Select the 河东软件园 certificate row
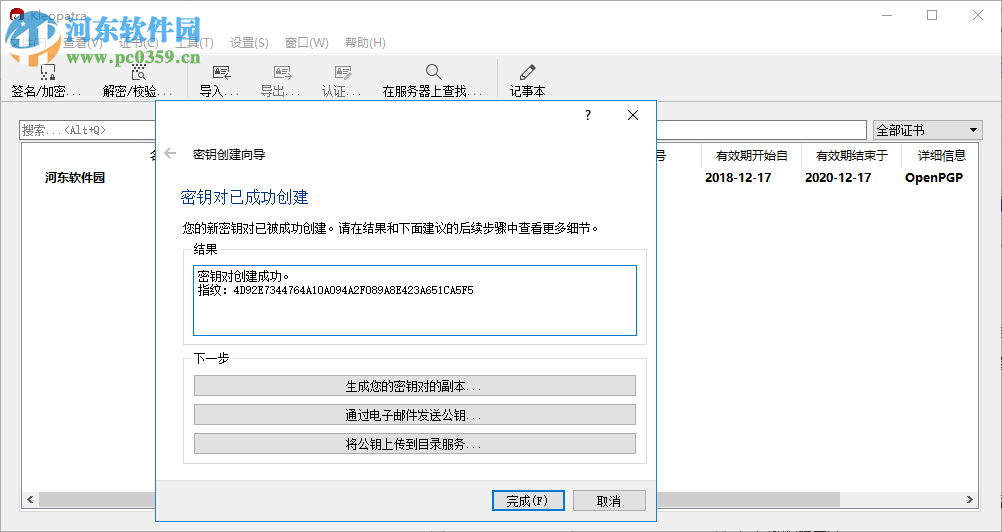Image resolution: width=1002 pixels, height=532 pixels. point(500,178)
